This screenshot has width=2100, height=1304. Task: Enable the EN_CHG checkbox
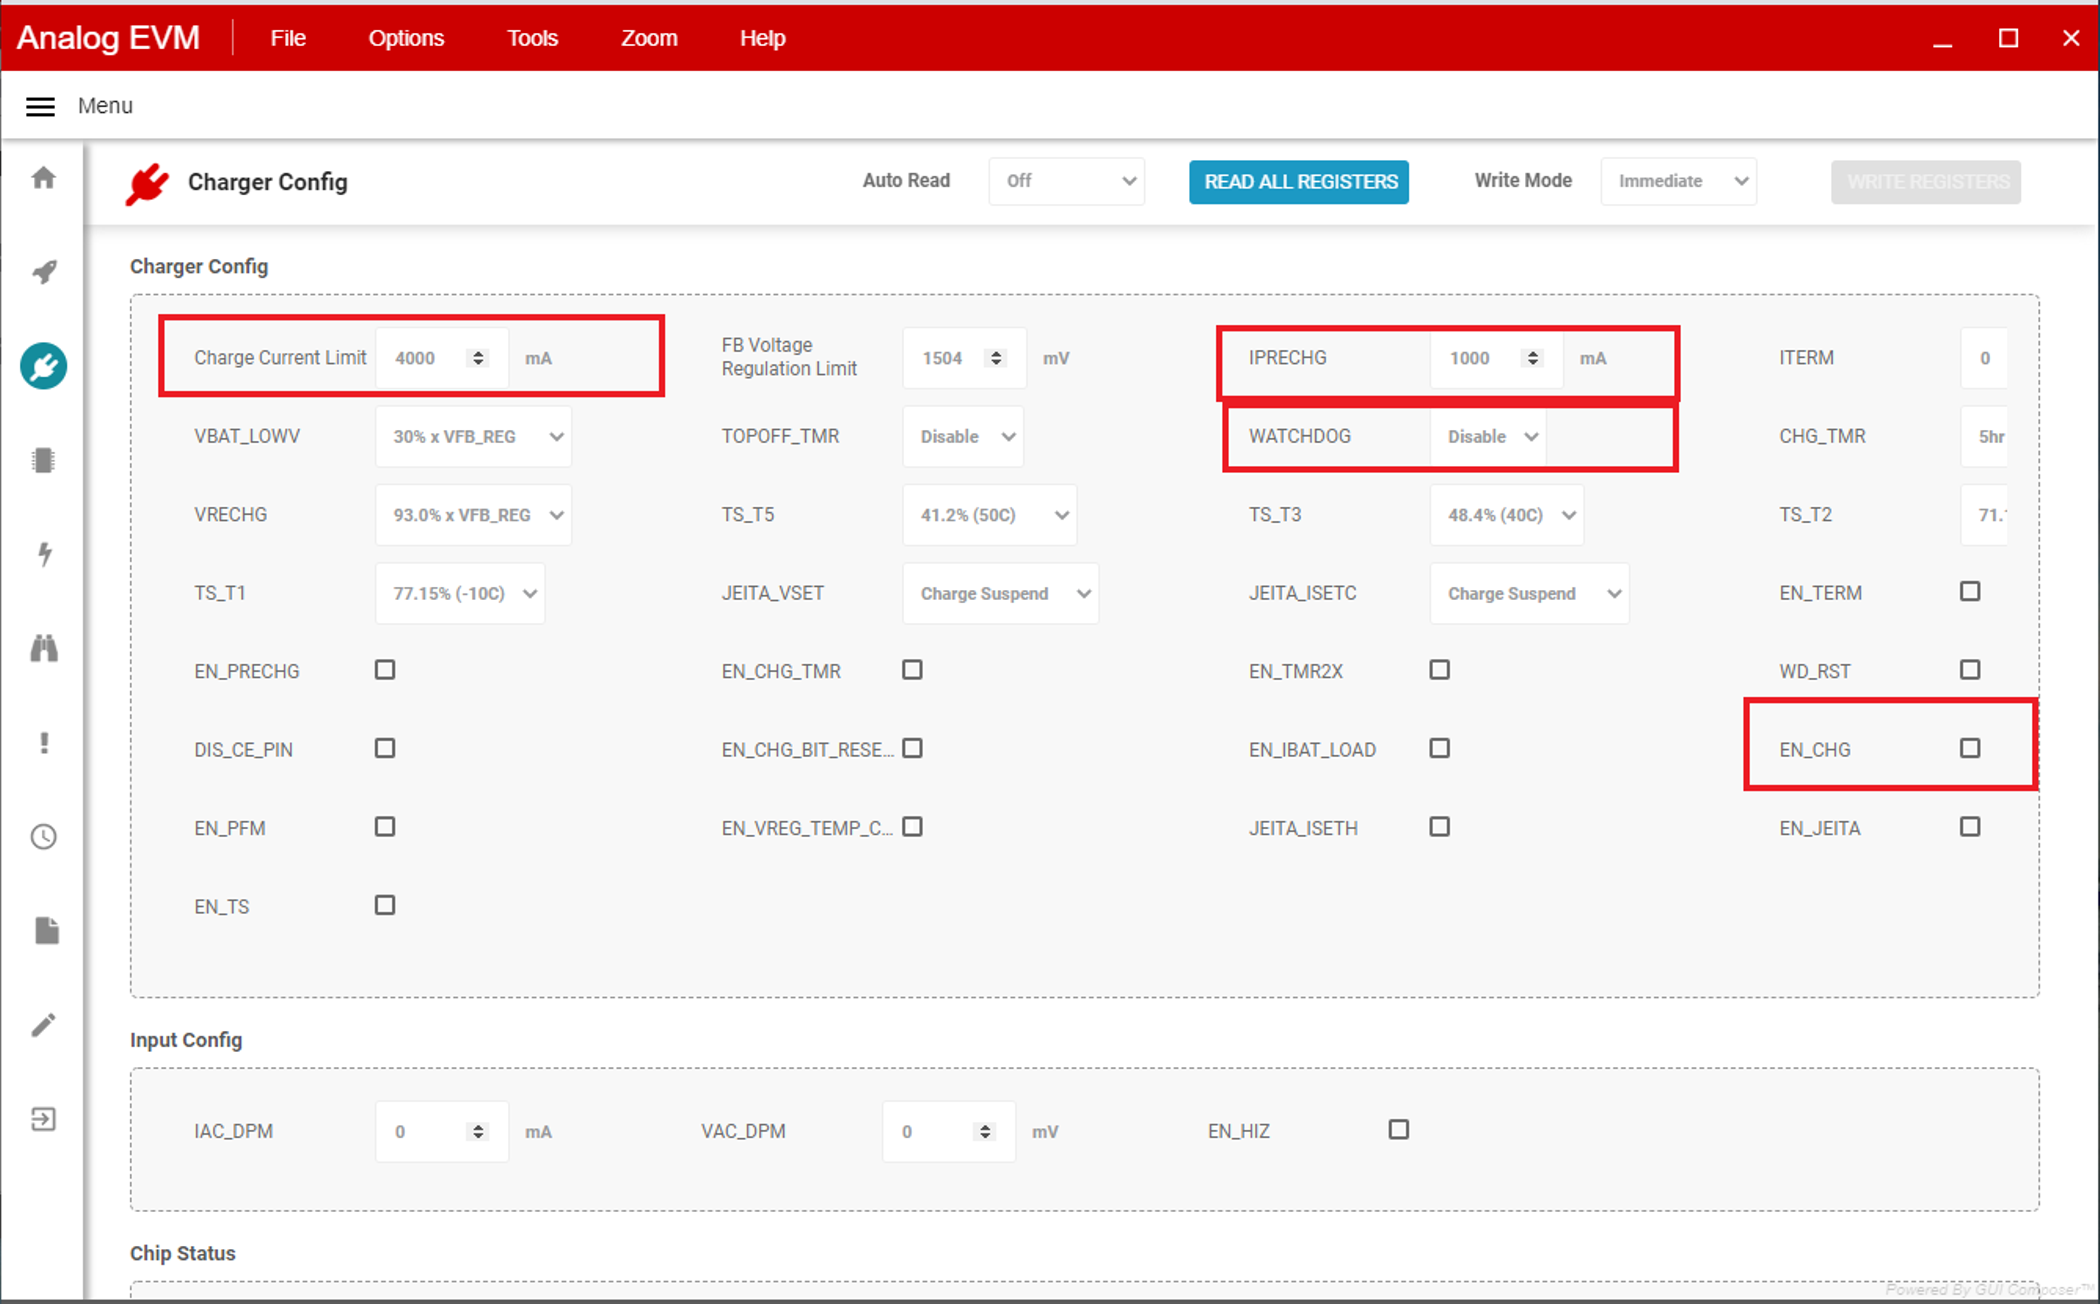1969,748
